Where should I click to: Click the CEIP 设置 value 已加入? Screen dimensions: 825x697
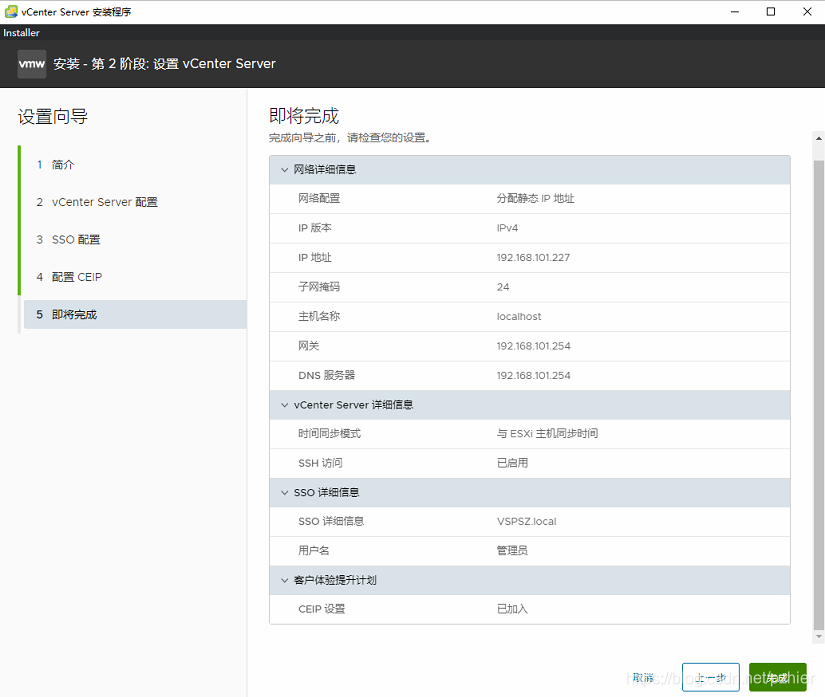(x=512, y=609)
